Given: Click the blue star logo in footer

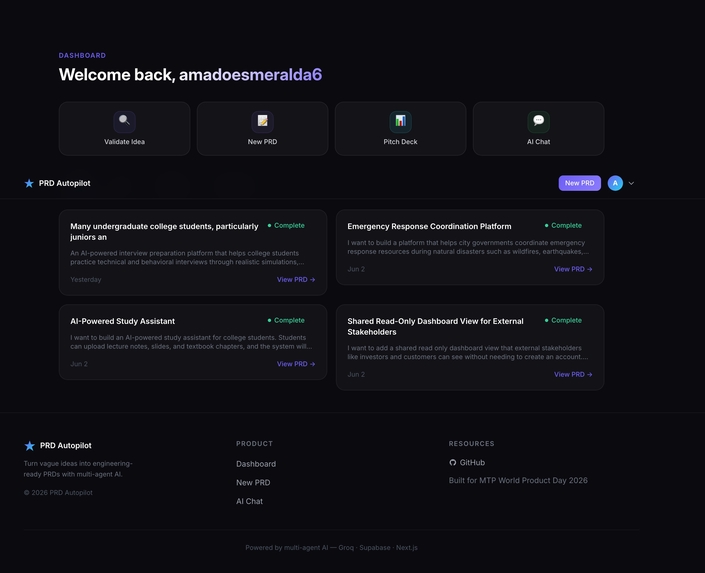Looking at the screenshot, I should coord(30,446).
